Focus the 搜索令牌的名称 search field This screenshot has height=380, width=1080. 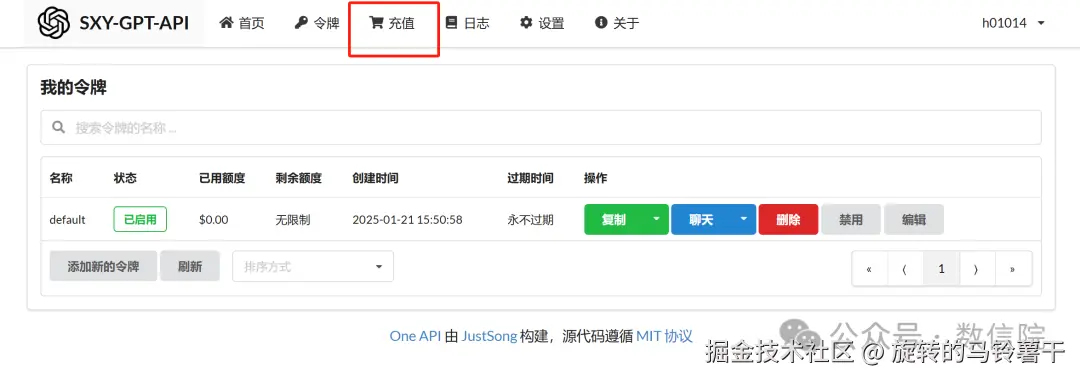541,127
